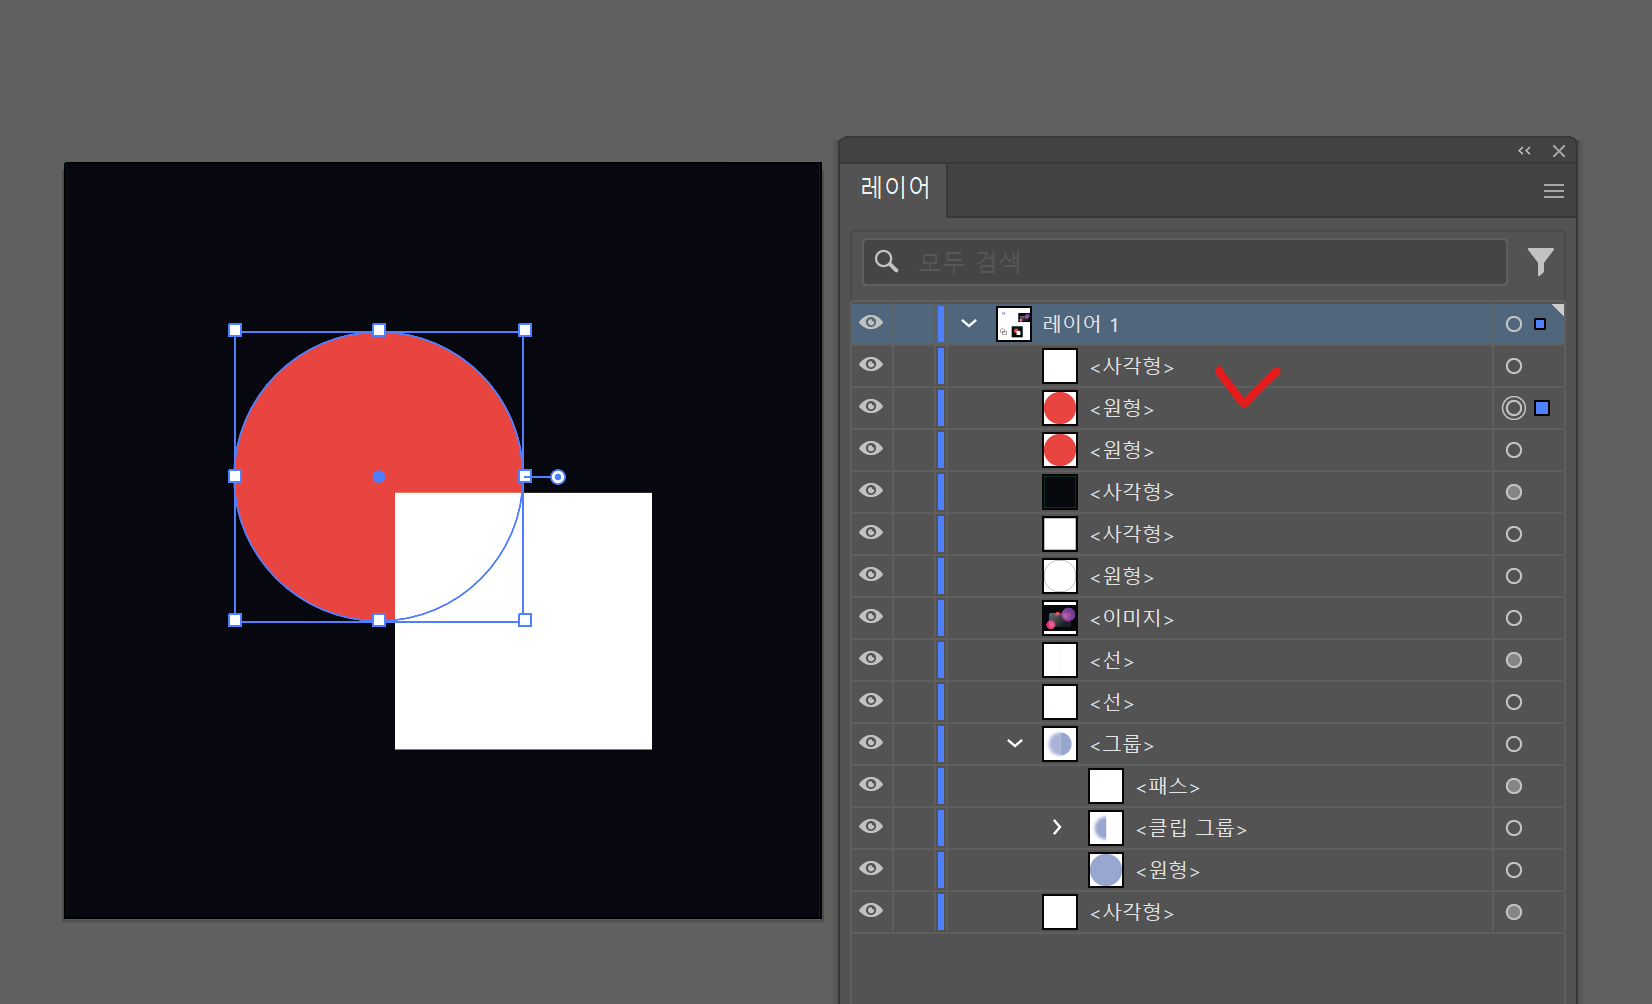Screen dimensions: 1652x1004
Task: Hide the <이미지> row with eye icon
Action: point(871,617)
